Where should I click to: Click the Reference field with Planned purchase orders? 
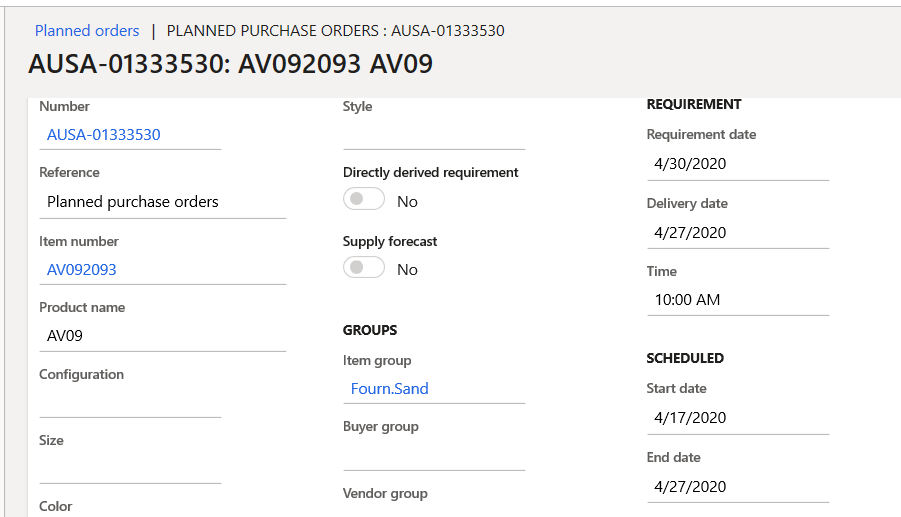pyautogui.click(x=162, y=202)
